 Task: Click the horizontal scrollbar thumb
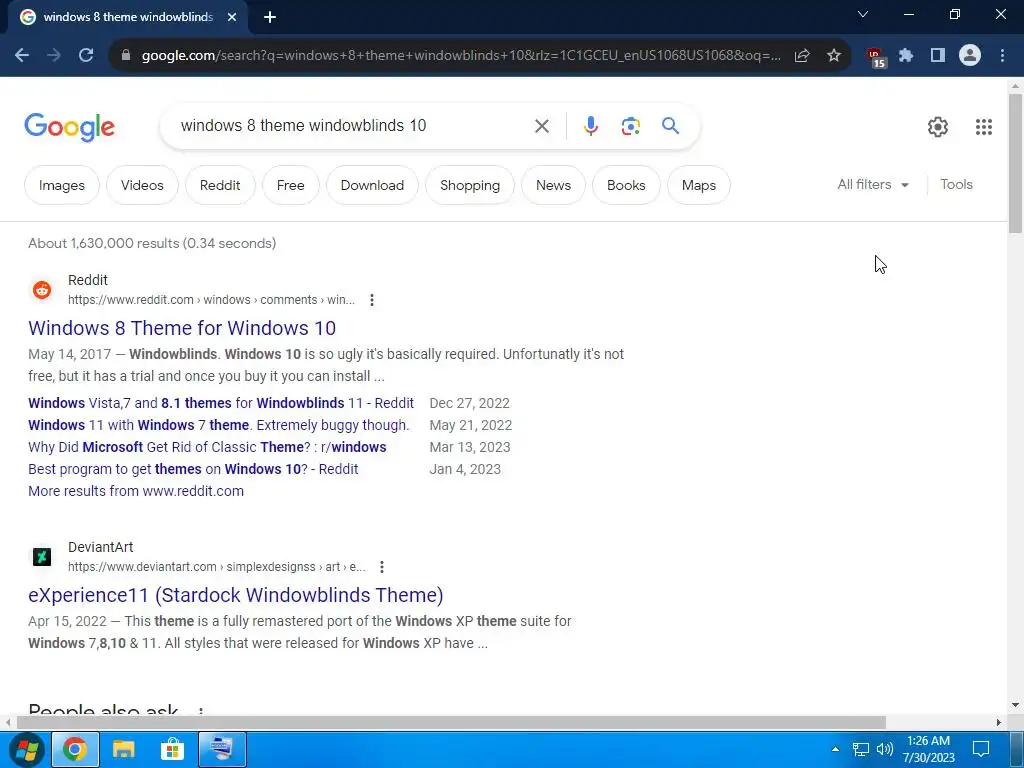[x=451, y=722]
